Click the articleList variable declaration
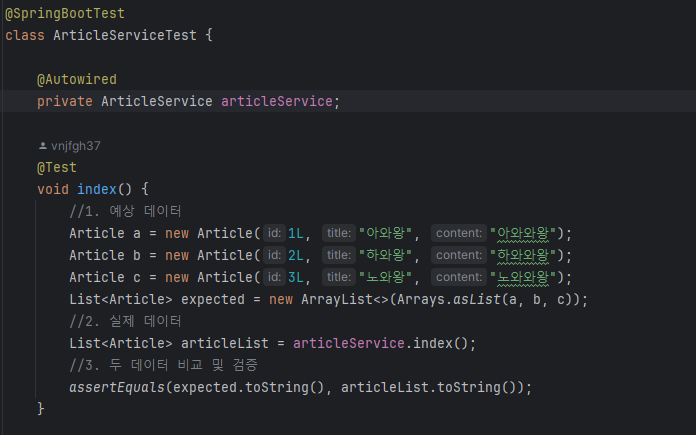 (x=225, y=343)
